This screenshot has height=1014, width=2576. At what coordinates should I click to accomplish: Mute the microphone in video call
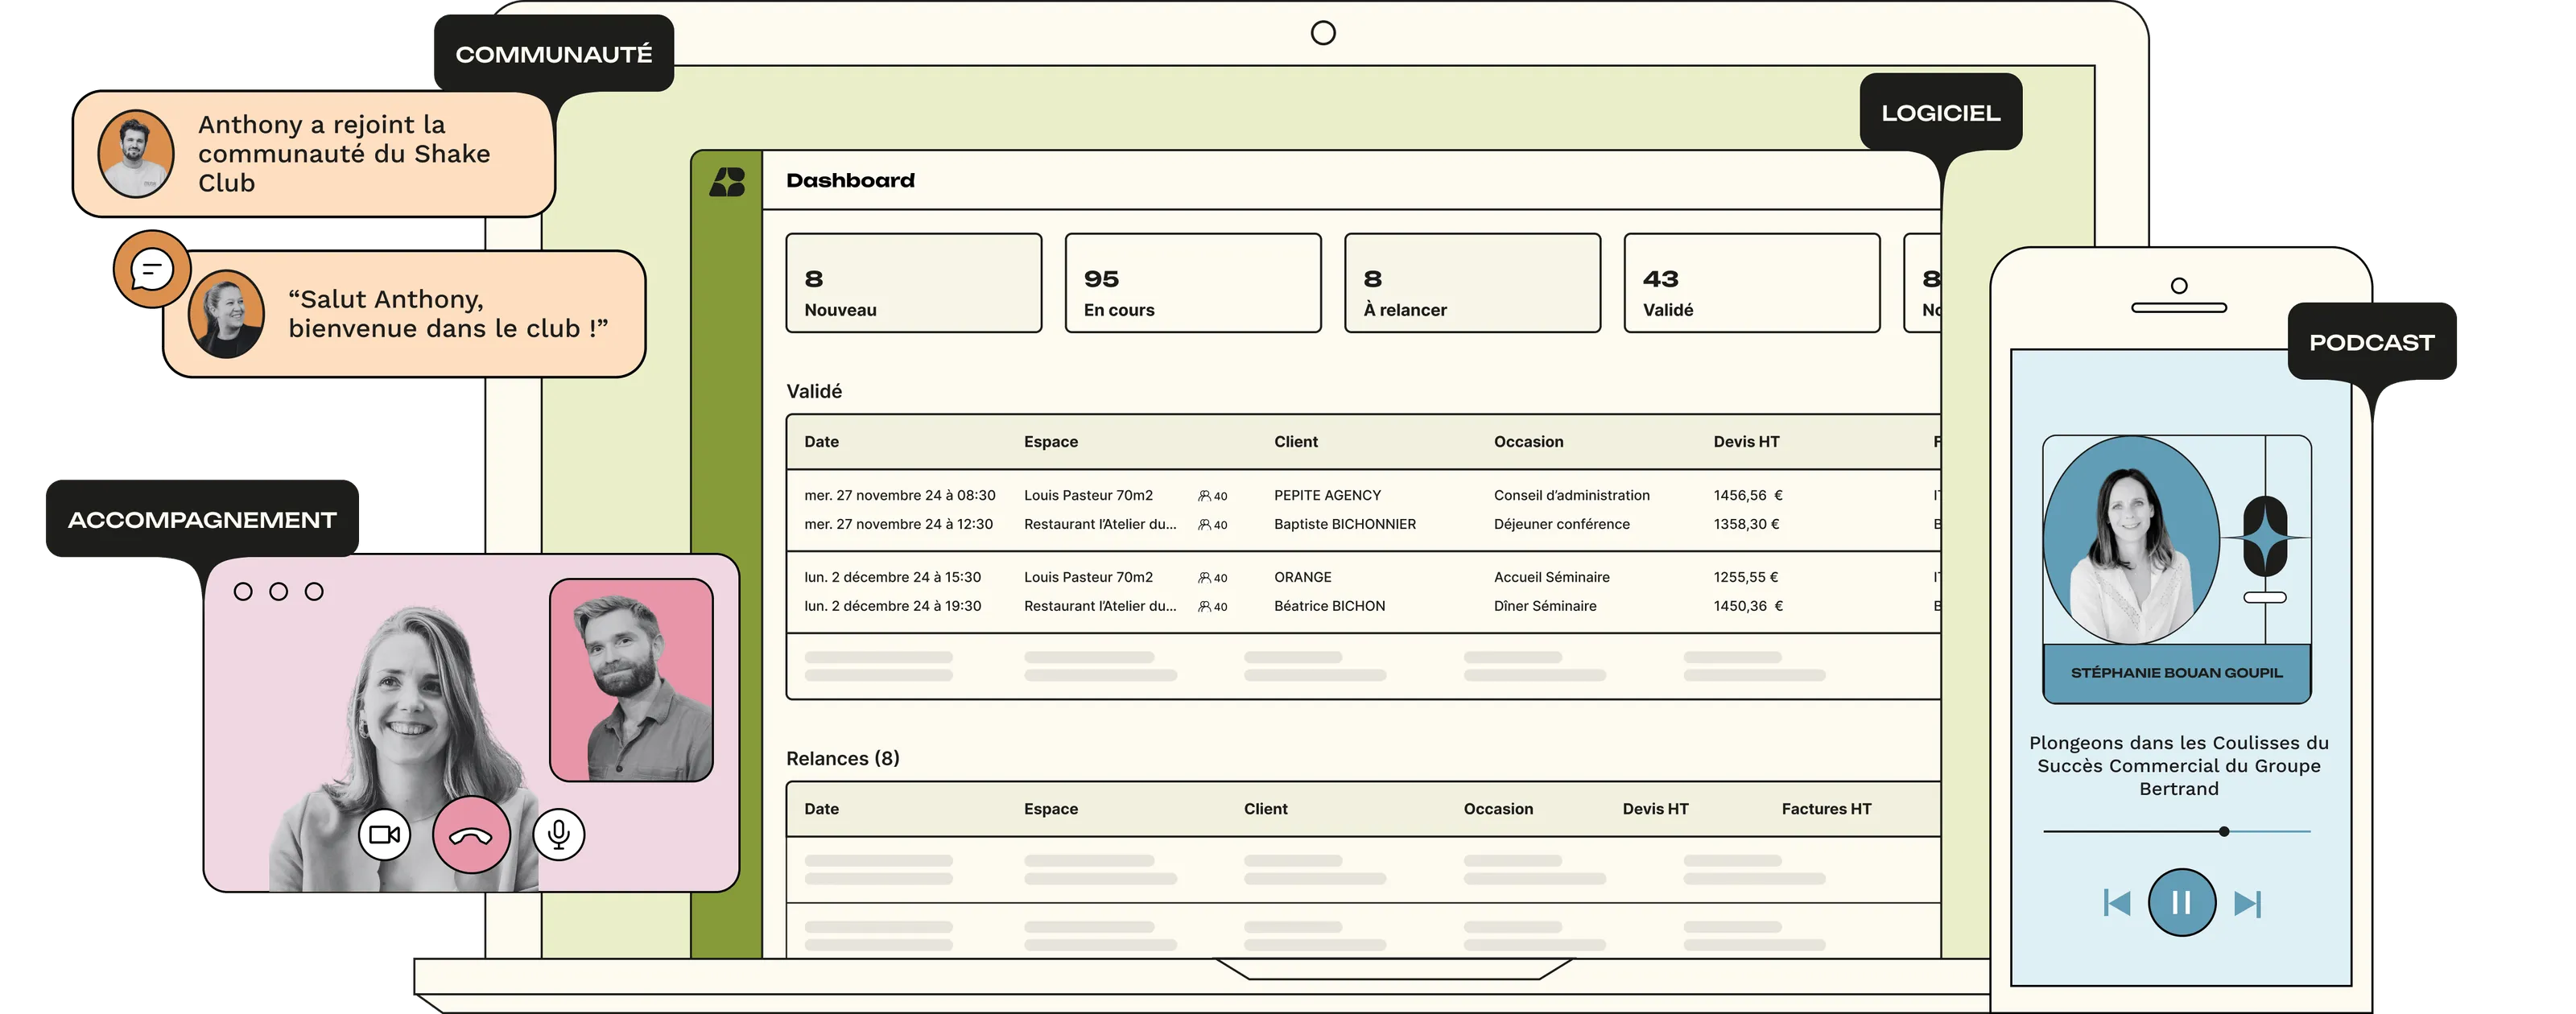tap(559, 834)
